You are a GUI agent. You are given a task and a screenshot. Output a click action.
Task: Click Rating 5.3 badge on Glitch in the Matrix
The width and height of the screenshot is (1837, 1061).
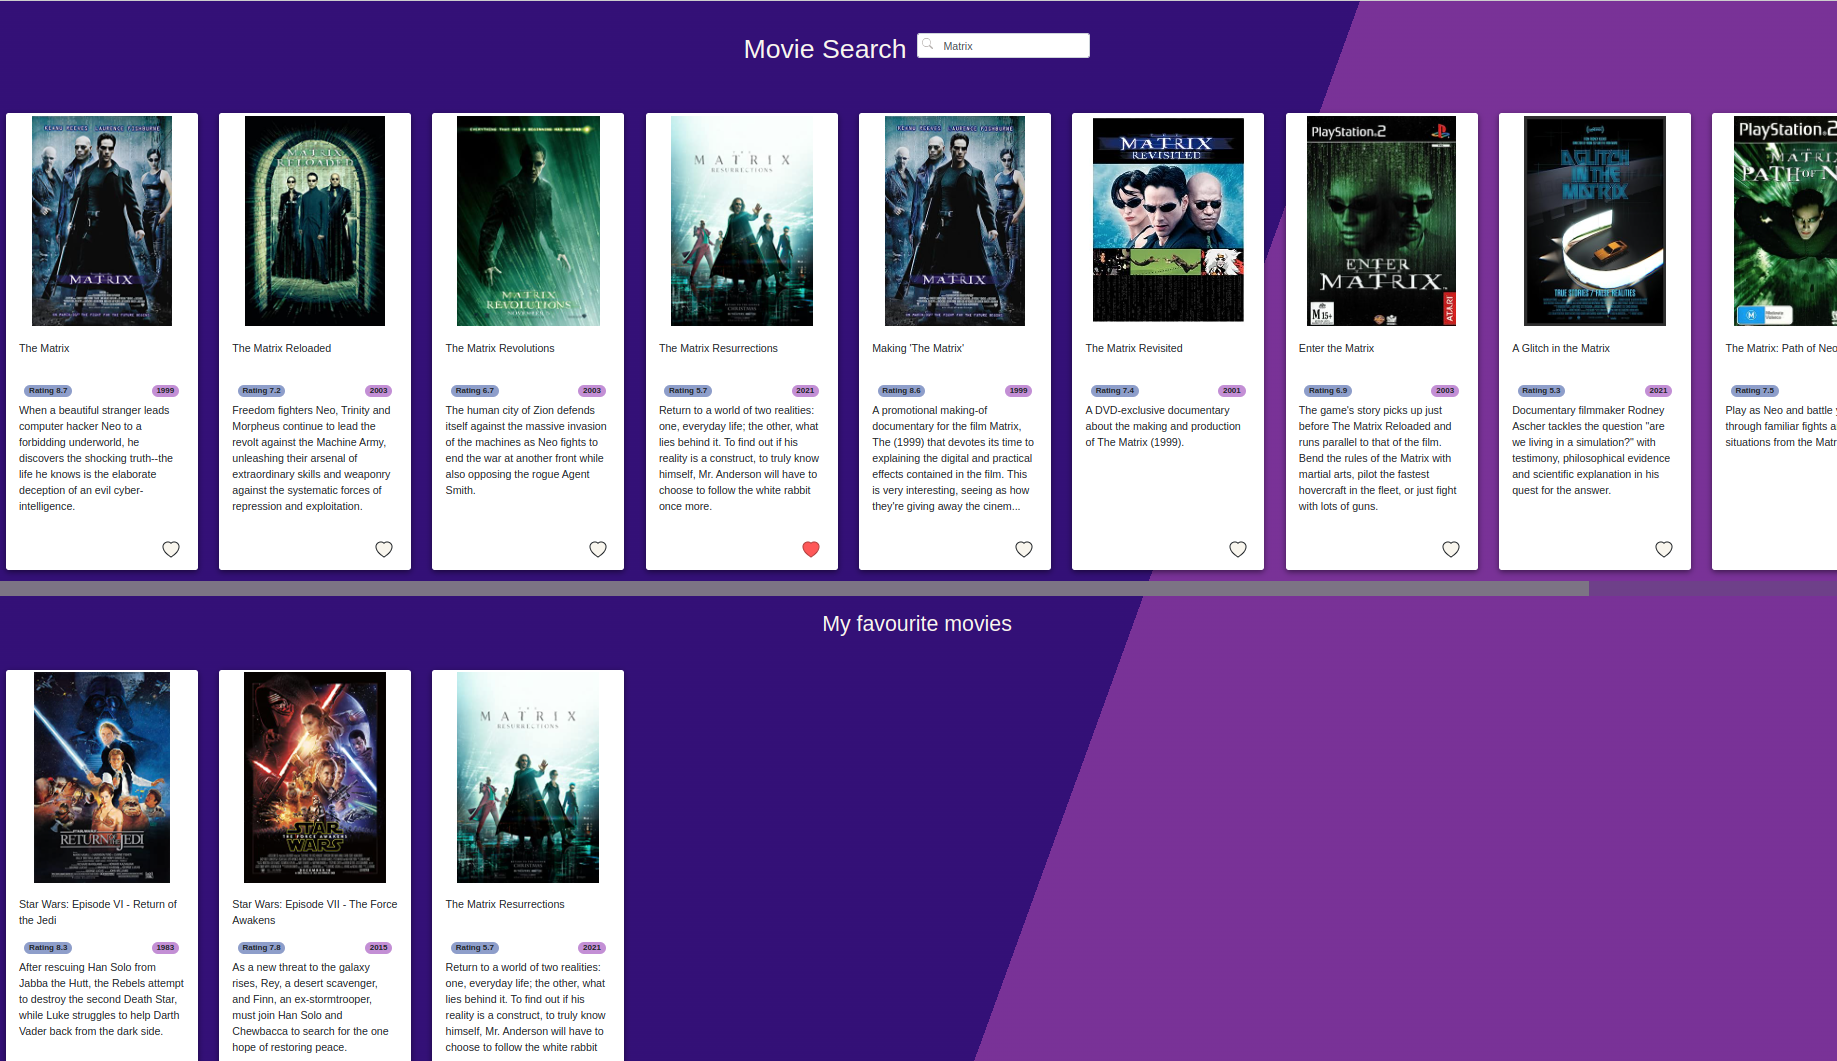[1541, 391]
